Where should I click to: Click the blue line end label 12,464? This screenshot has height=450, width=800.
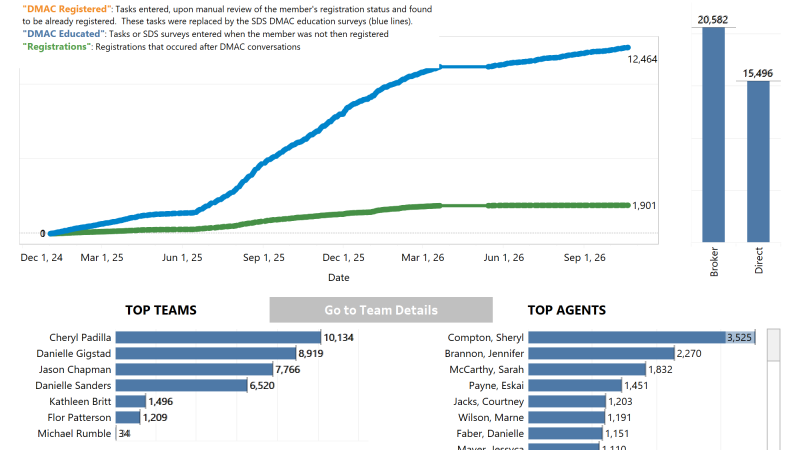click(x=642, y=59)
